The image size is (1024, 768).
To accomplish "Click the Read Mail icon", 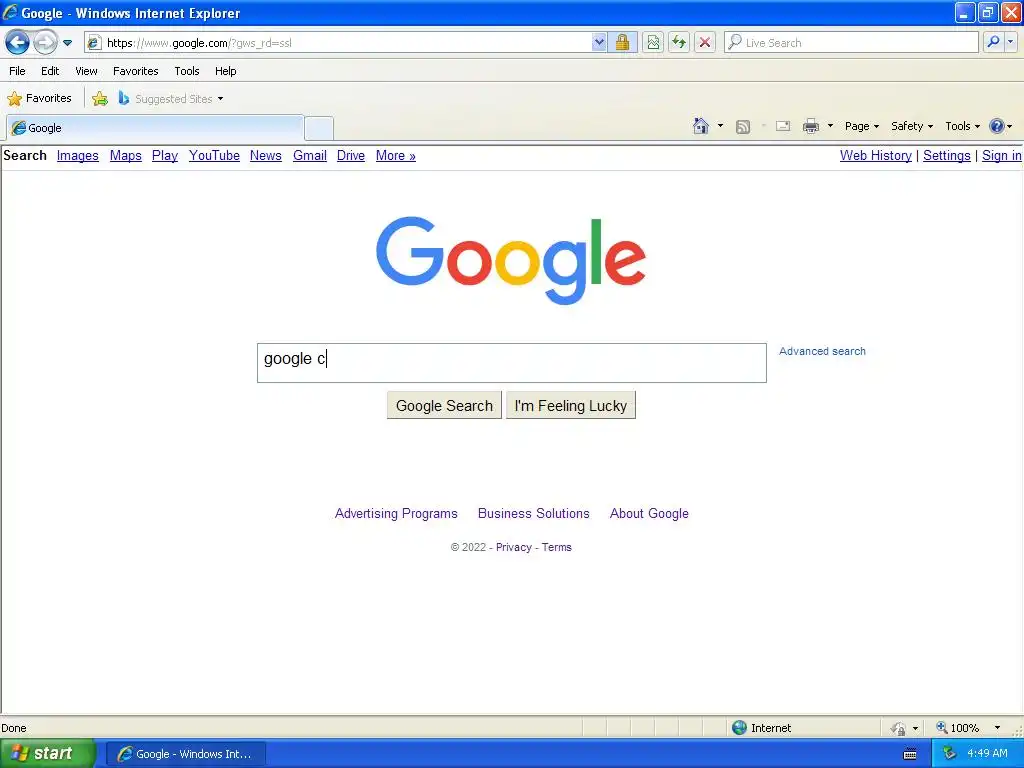I will click(783, 126).
